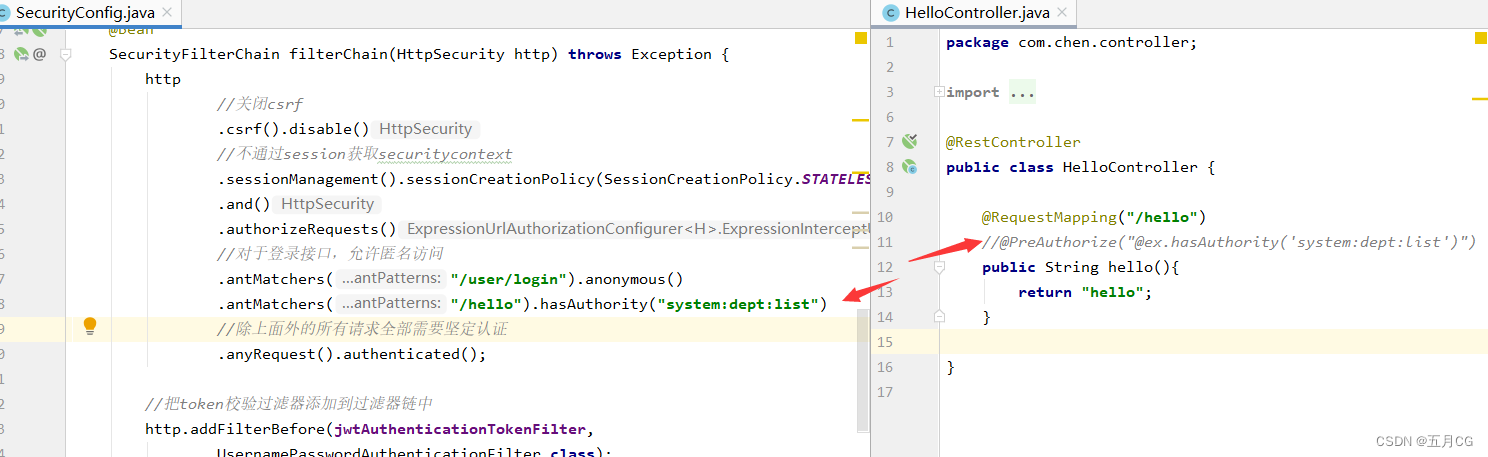Click the yellow warning indicator in HelloController editor
1488x457 pixels.
(x=1481, y=38)
